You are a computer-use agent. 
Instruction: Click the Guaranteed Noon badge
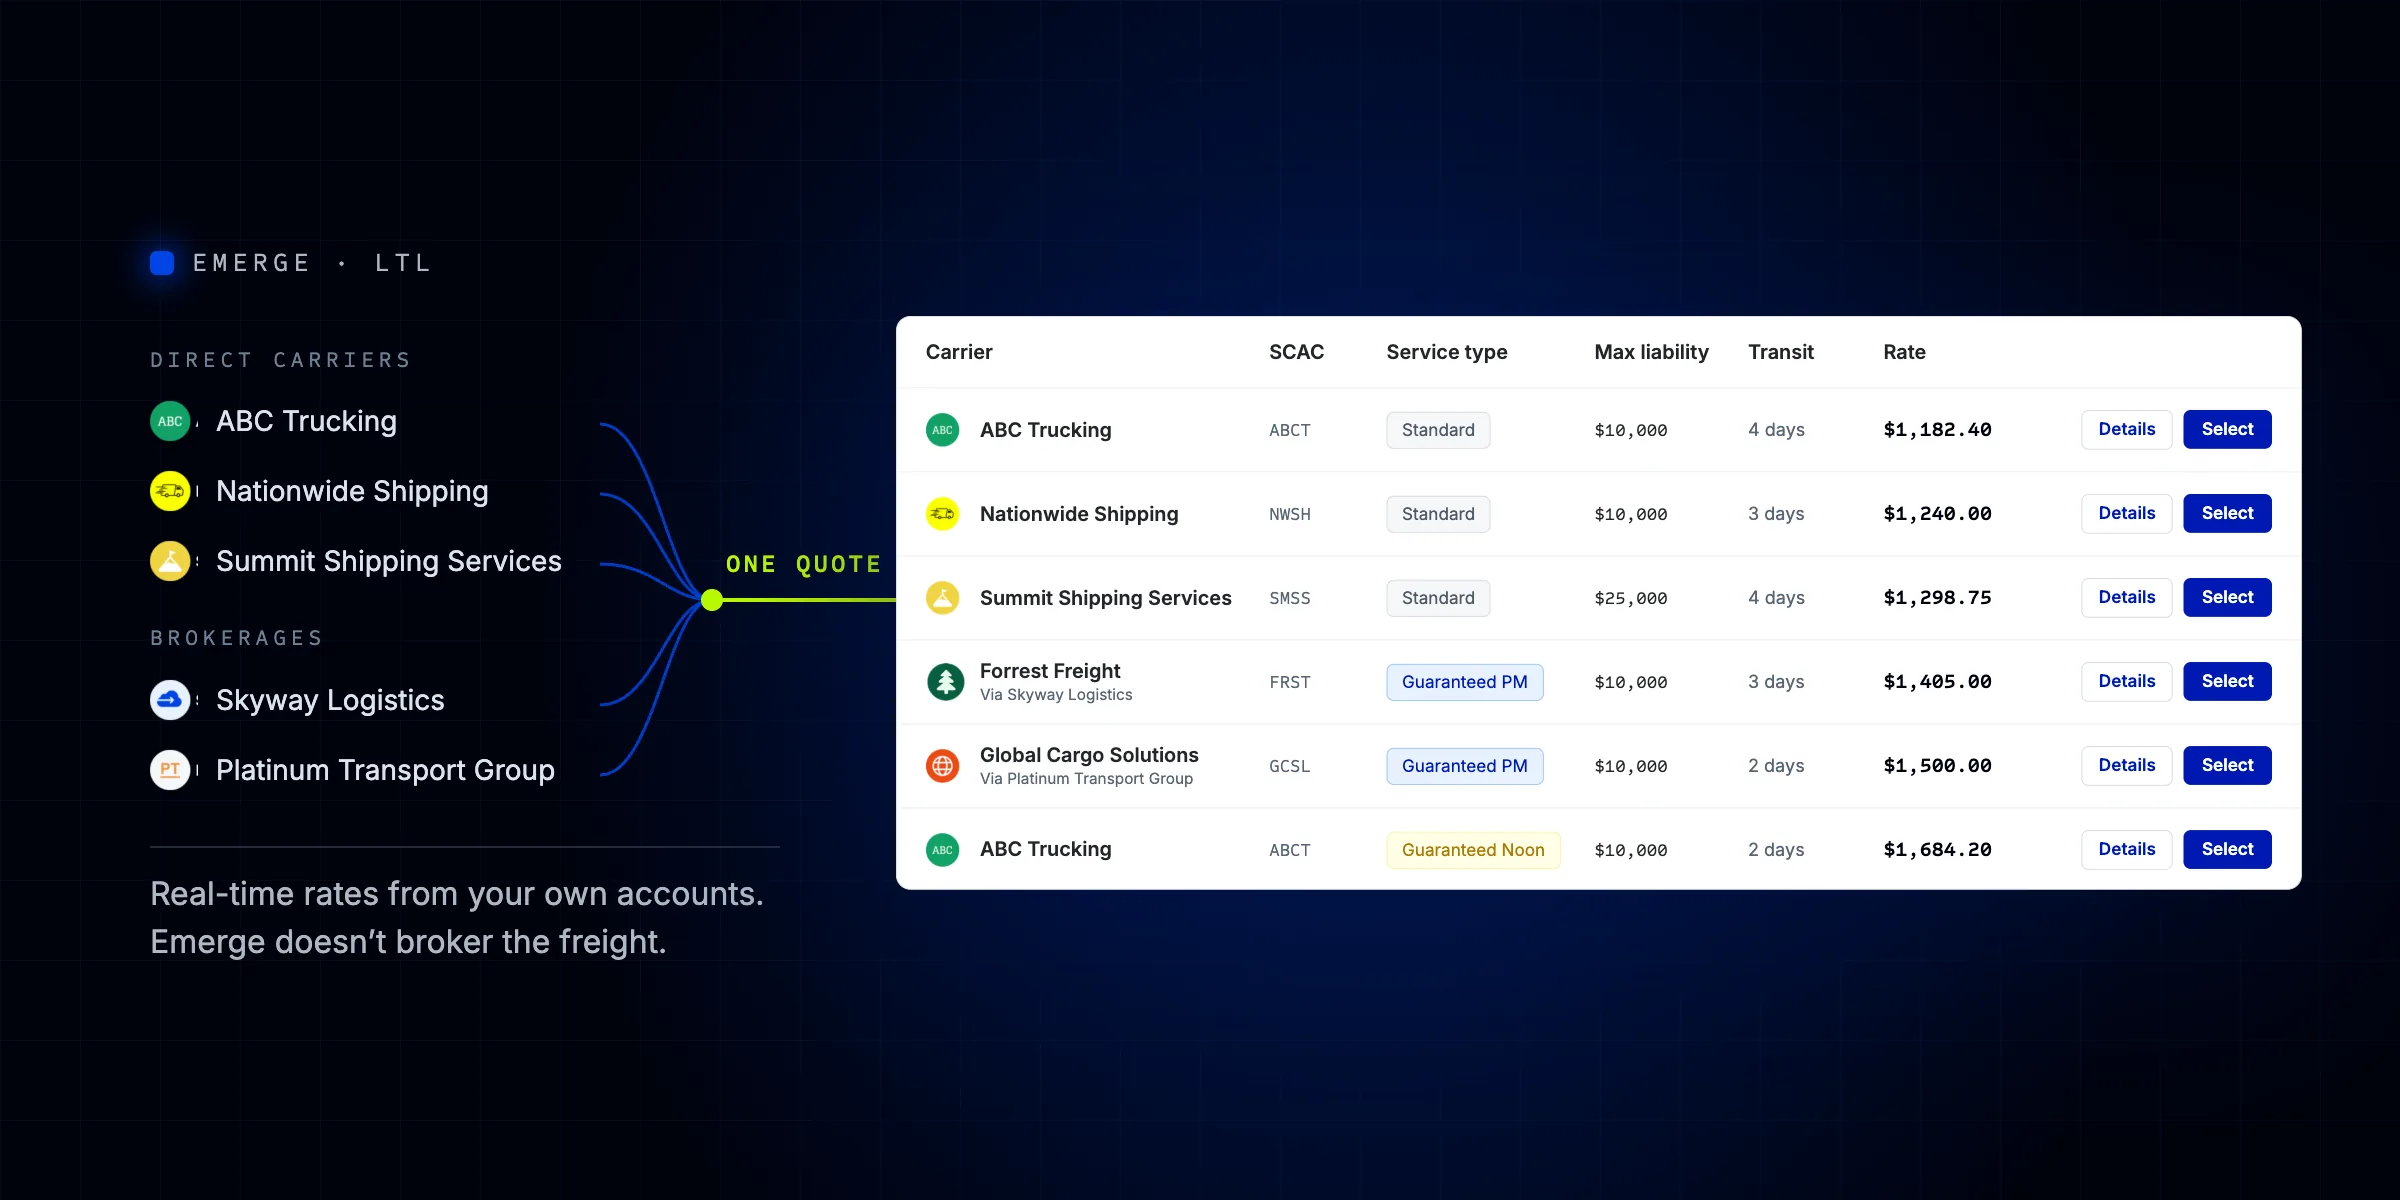click(1473, 850)
